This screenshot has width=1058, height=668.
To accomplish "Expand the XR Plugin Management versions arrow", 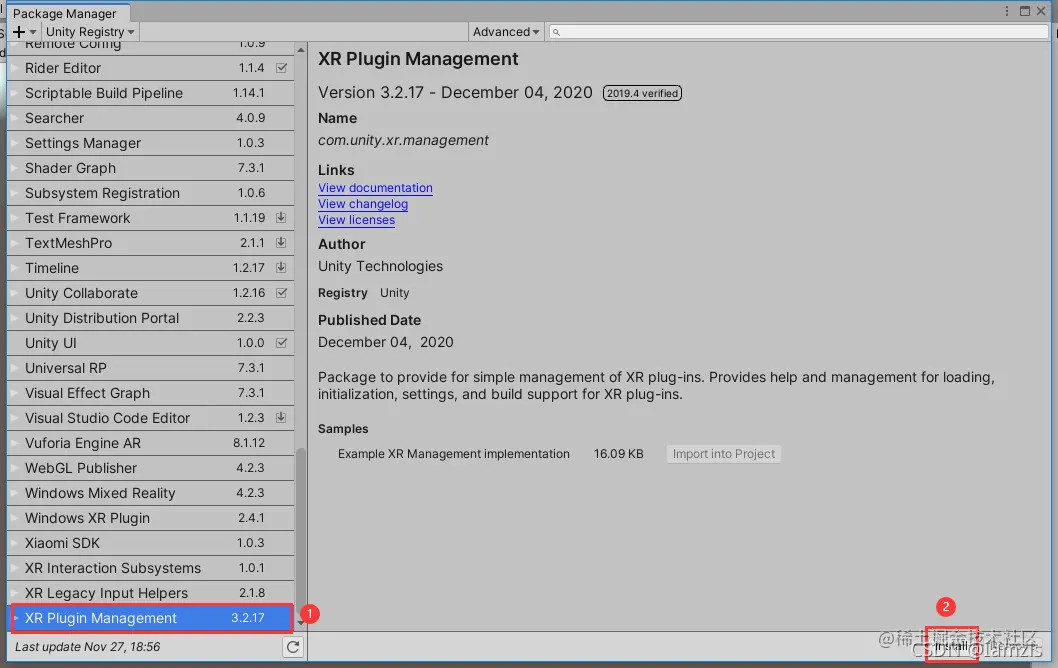I will click(x=16, y=617).
